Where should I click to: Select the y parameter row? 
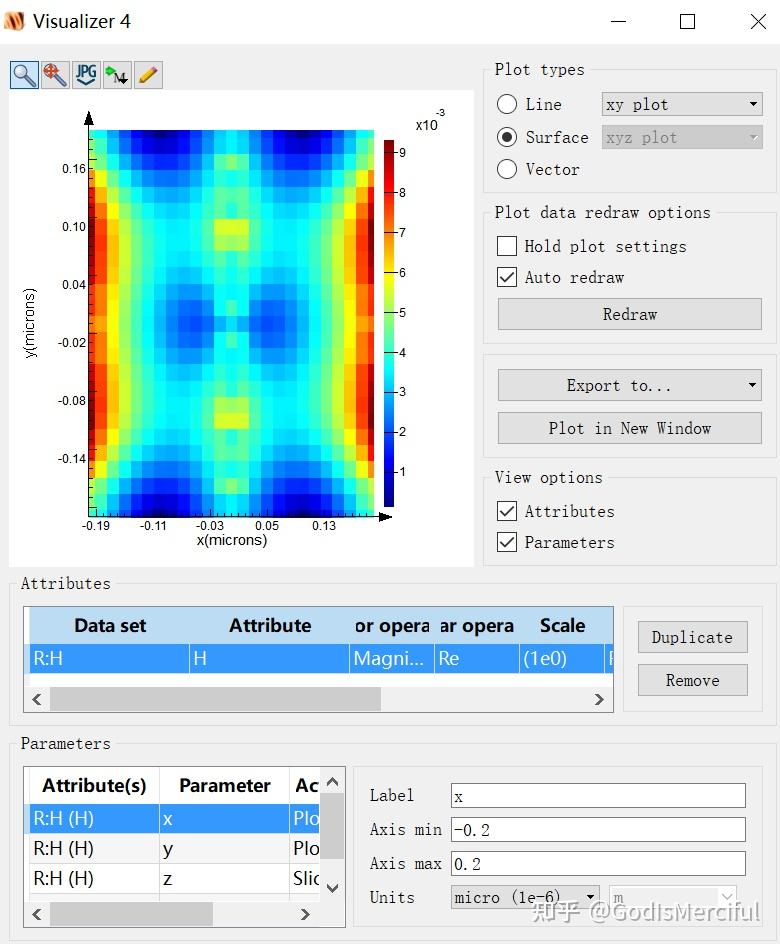176,848
